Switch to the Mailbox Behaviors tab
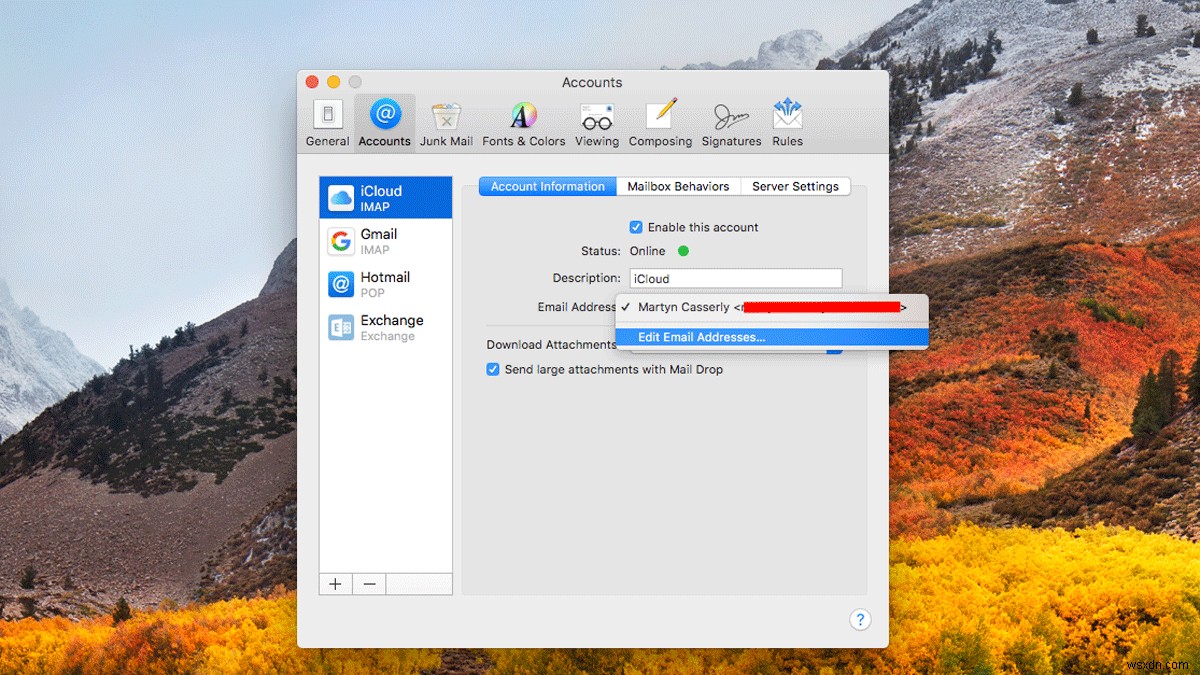 tap(679, 186)
